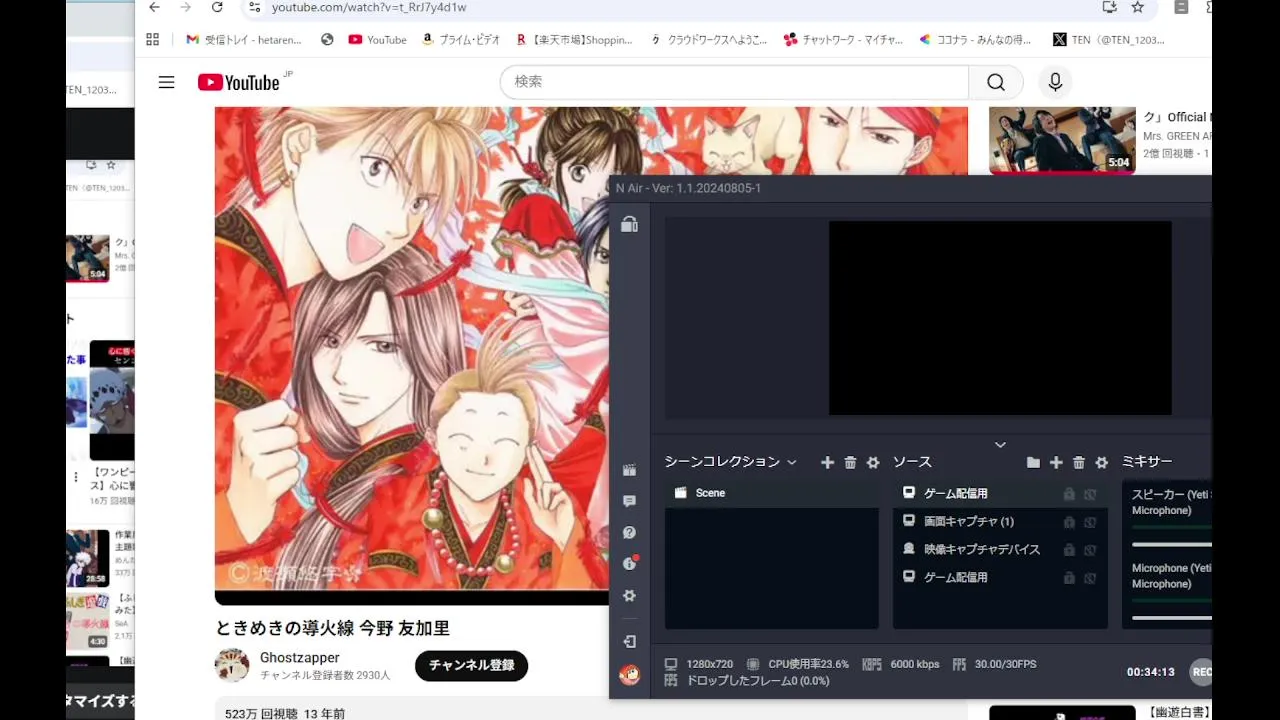Open the YouTube bookmark in bookmarks bar
This screenshot has height=720, width=1280.
pos(377,40)
